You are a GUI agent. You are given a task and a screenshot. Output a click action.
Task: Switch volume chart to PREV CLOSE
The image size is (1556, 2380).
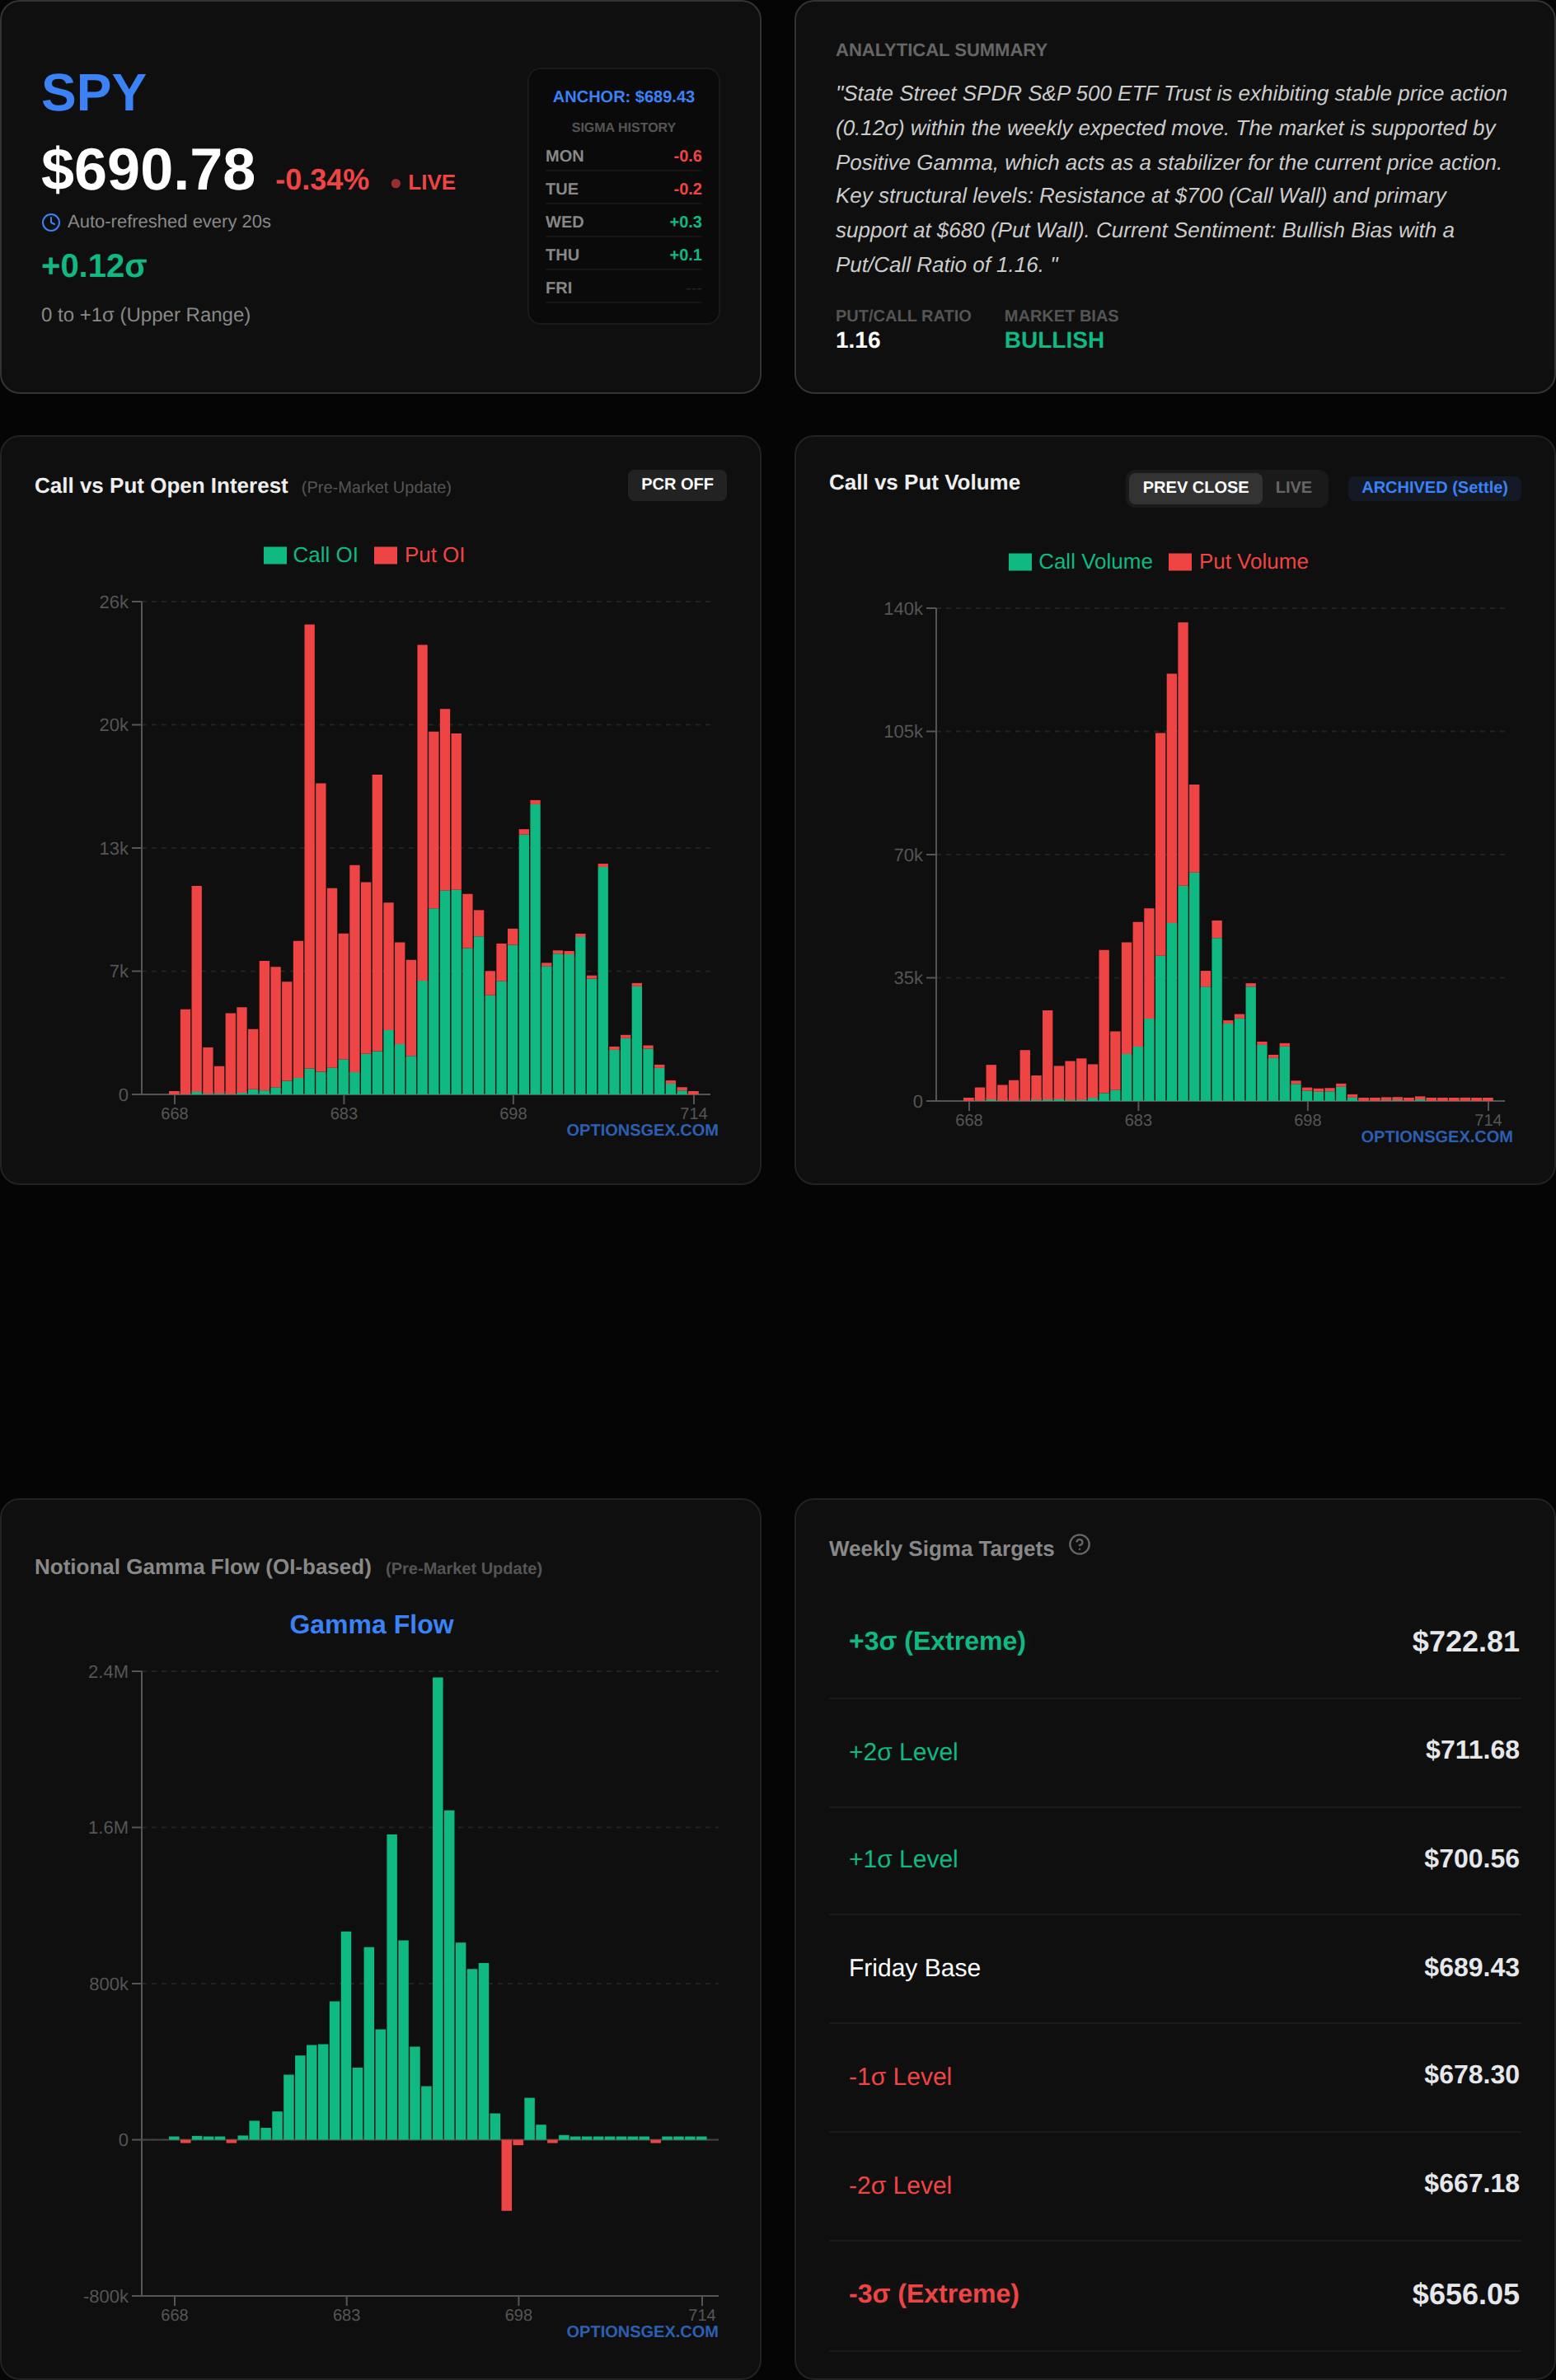(1194, 487)
